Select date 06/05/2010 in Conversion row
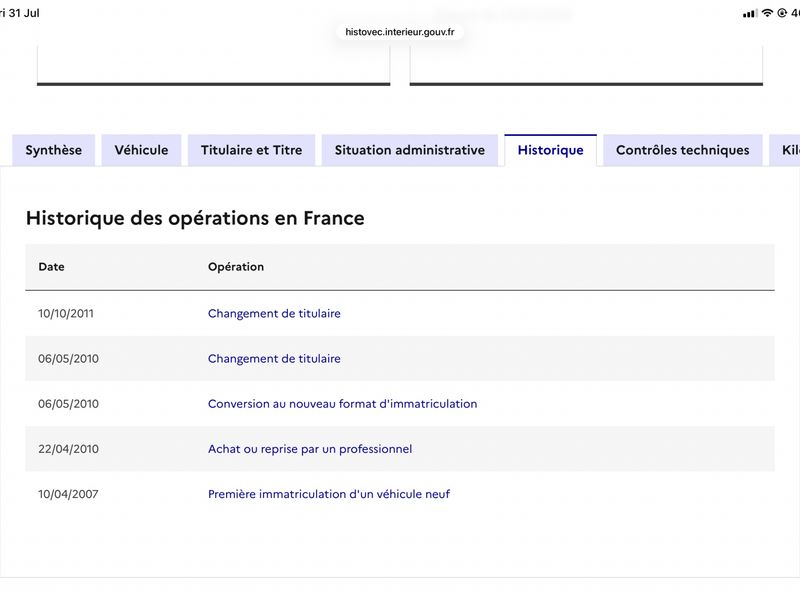Viewport: 800px width, 600px height. pyautogui.click(x=68, y=404)
